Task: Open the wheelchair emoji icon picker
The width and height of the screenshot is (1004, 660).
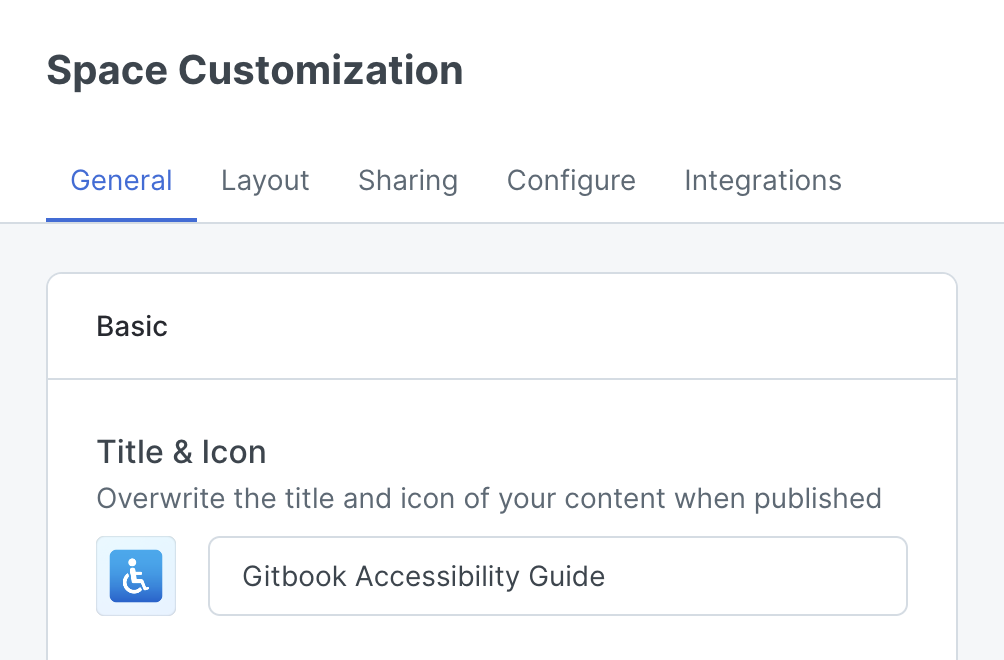Action: 136,575
